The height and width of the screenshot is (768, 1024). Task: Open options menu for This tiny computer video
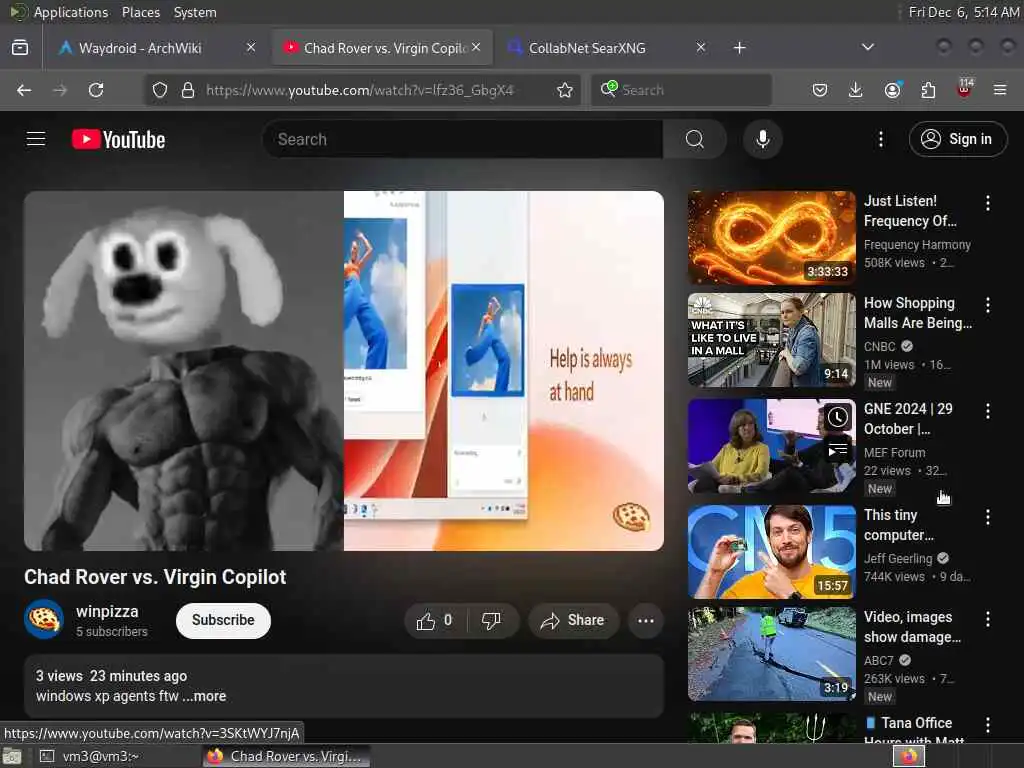click(987, 517)
